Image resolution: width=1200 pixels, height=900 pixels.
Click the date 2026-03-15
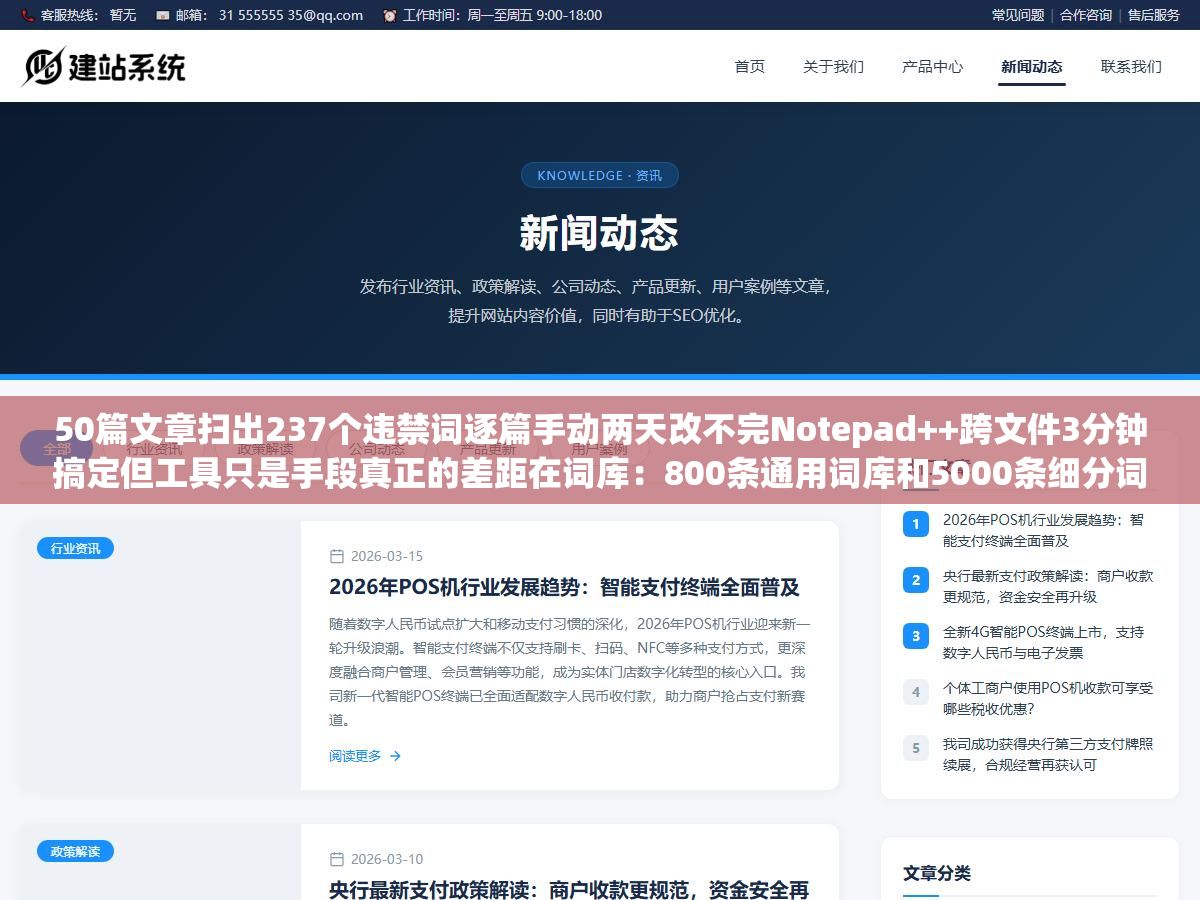pyautogui.click(x=387, y=556)
